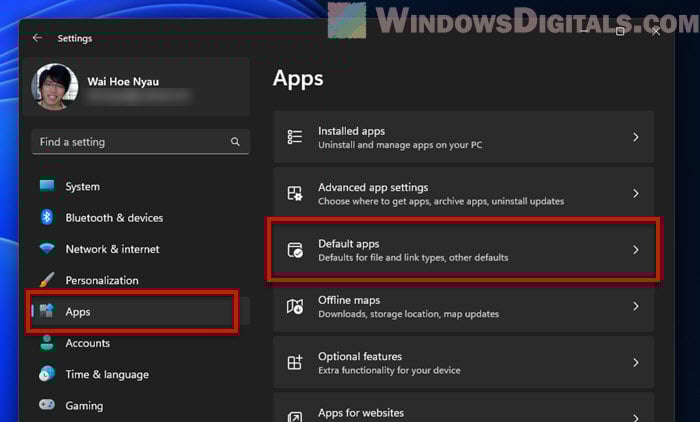Expand Offline maps chevron
700x422 pixels.
click(x=636, y=306)
